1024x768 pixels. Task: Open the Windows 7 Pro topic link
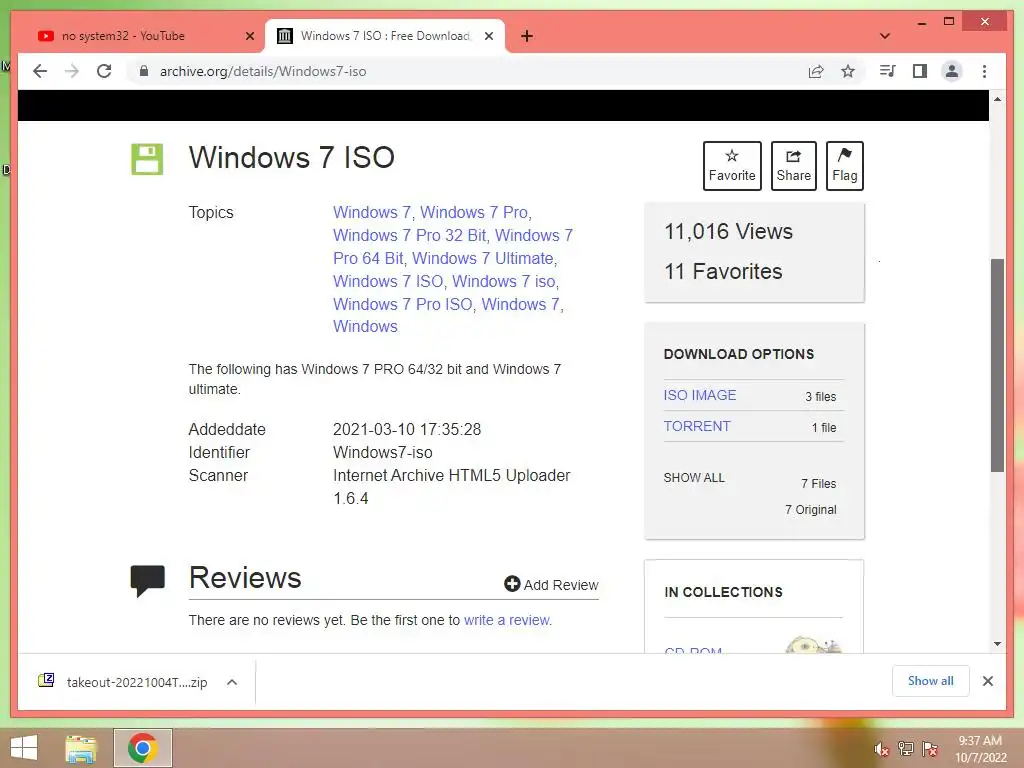474,213
